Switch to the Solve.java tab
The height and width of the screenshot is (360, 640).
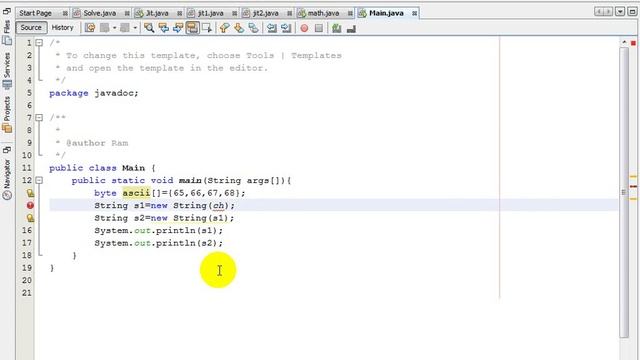(x=100, y=13)
